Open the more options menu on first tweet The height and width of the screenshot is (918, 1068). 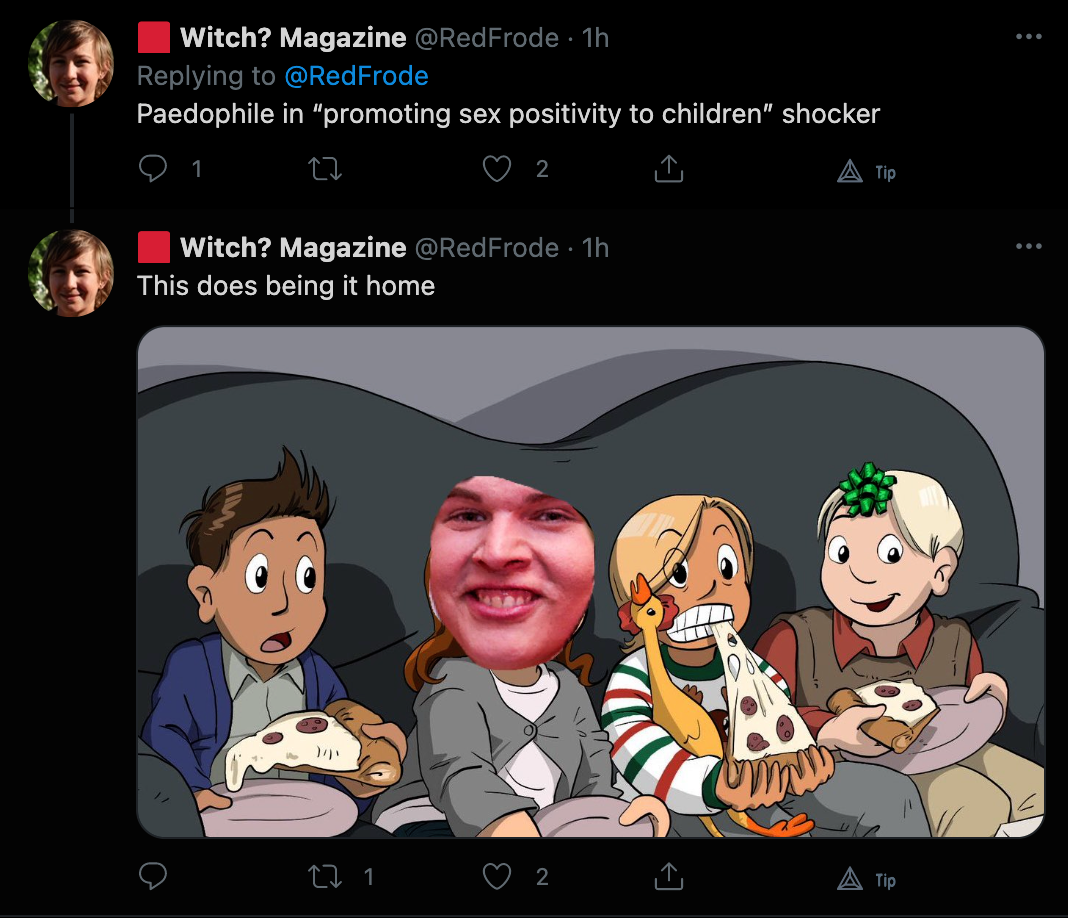click(1028, 37)
